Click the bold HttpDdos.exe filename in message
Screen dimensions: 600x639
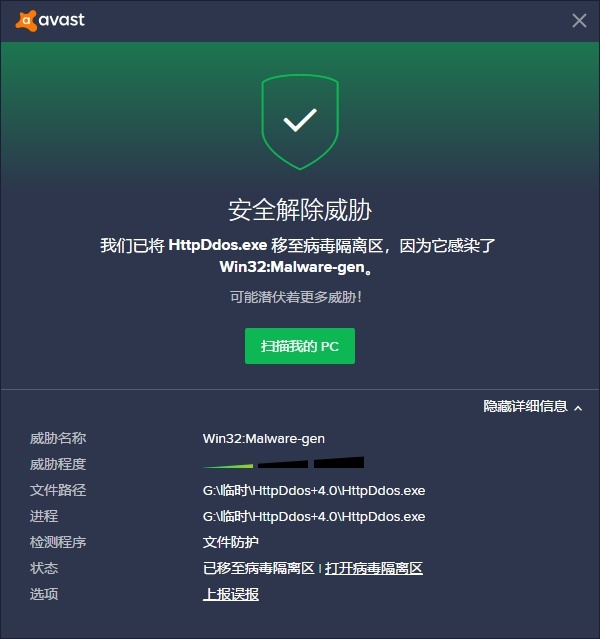[x=218, y=245]
